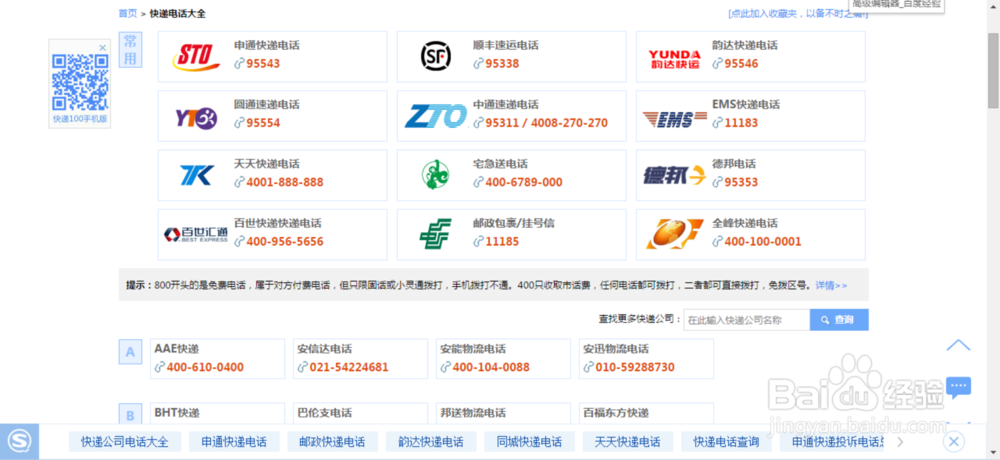Screen dimensions: 1000x460
Task: Click the orange 全峰快递 logo
Action: pos(674,234)
